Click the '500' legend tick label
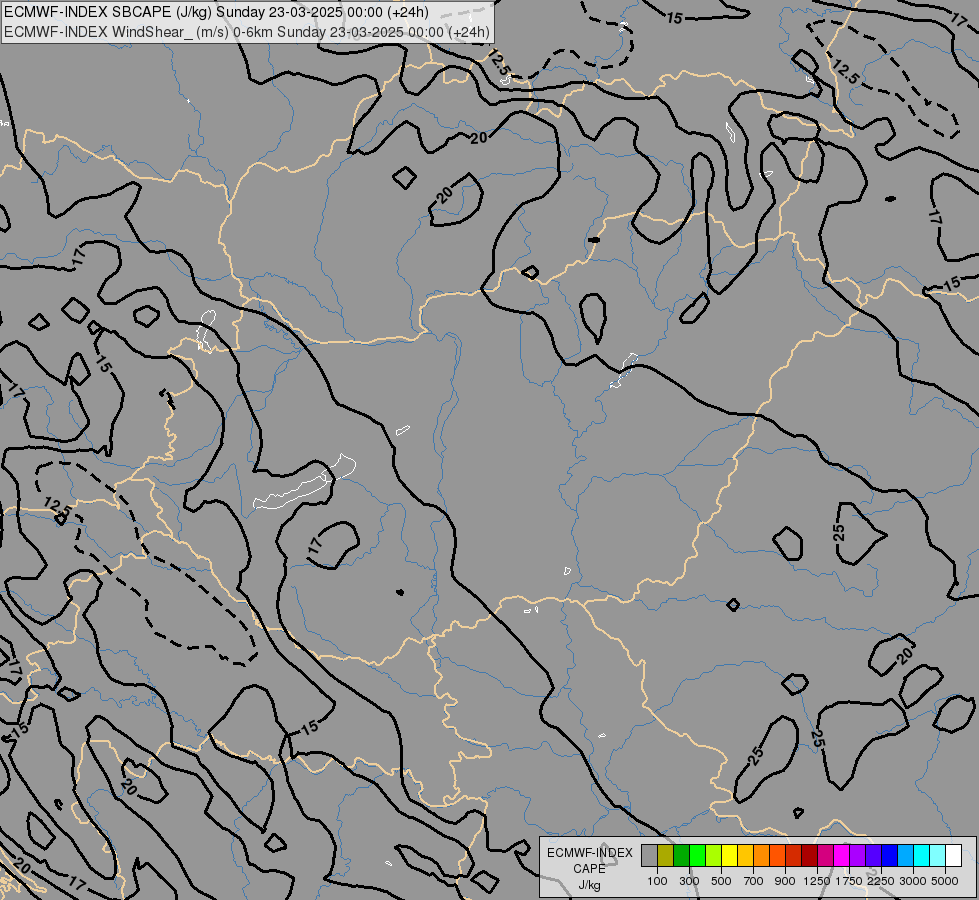Viewport: 979px width, 900px height. (x=721, y=881)
